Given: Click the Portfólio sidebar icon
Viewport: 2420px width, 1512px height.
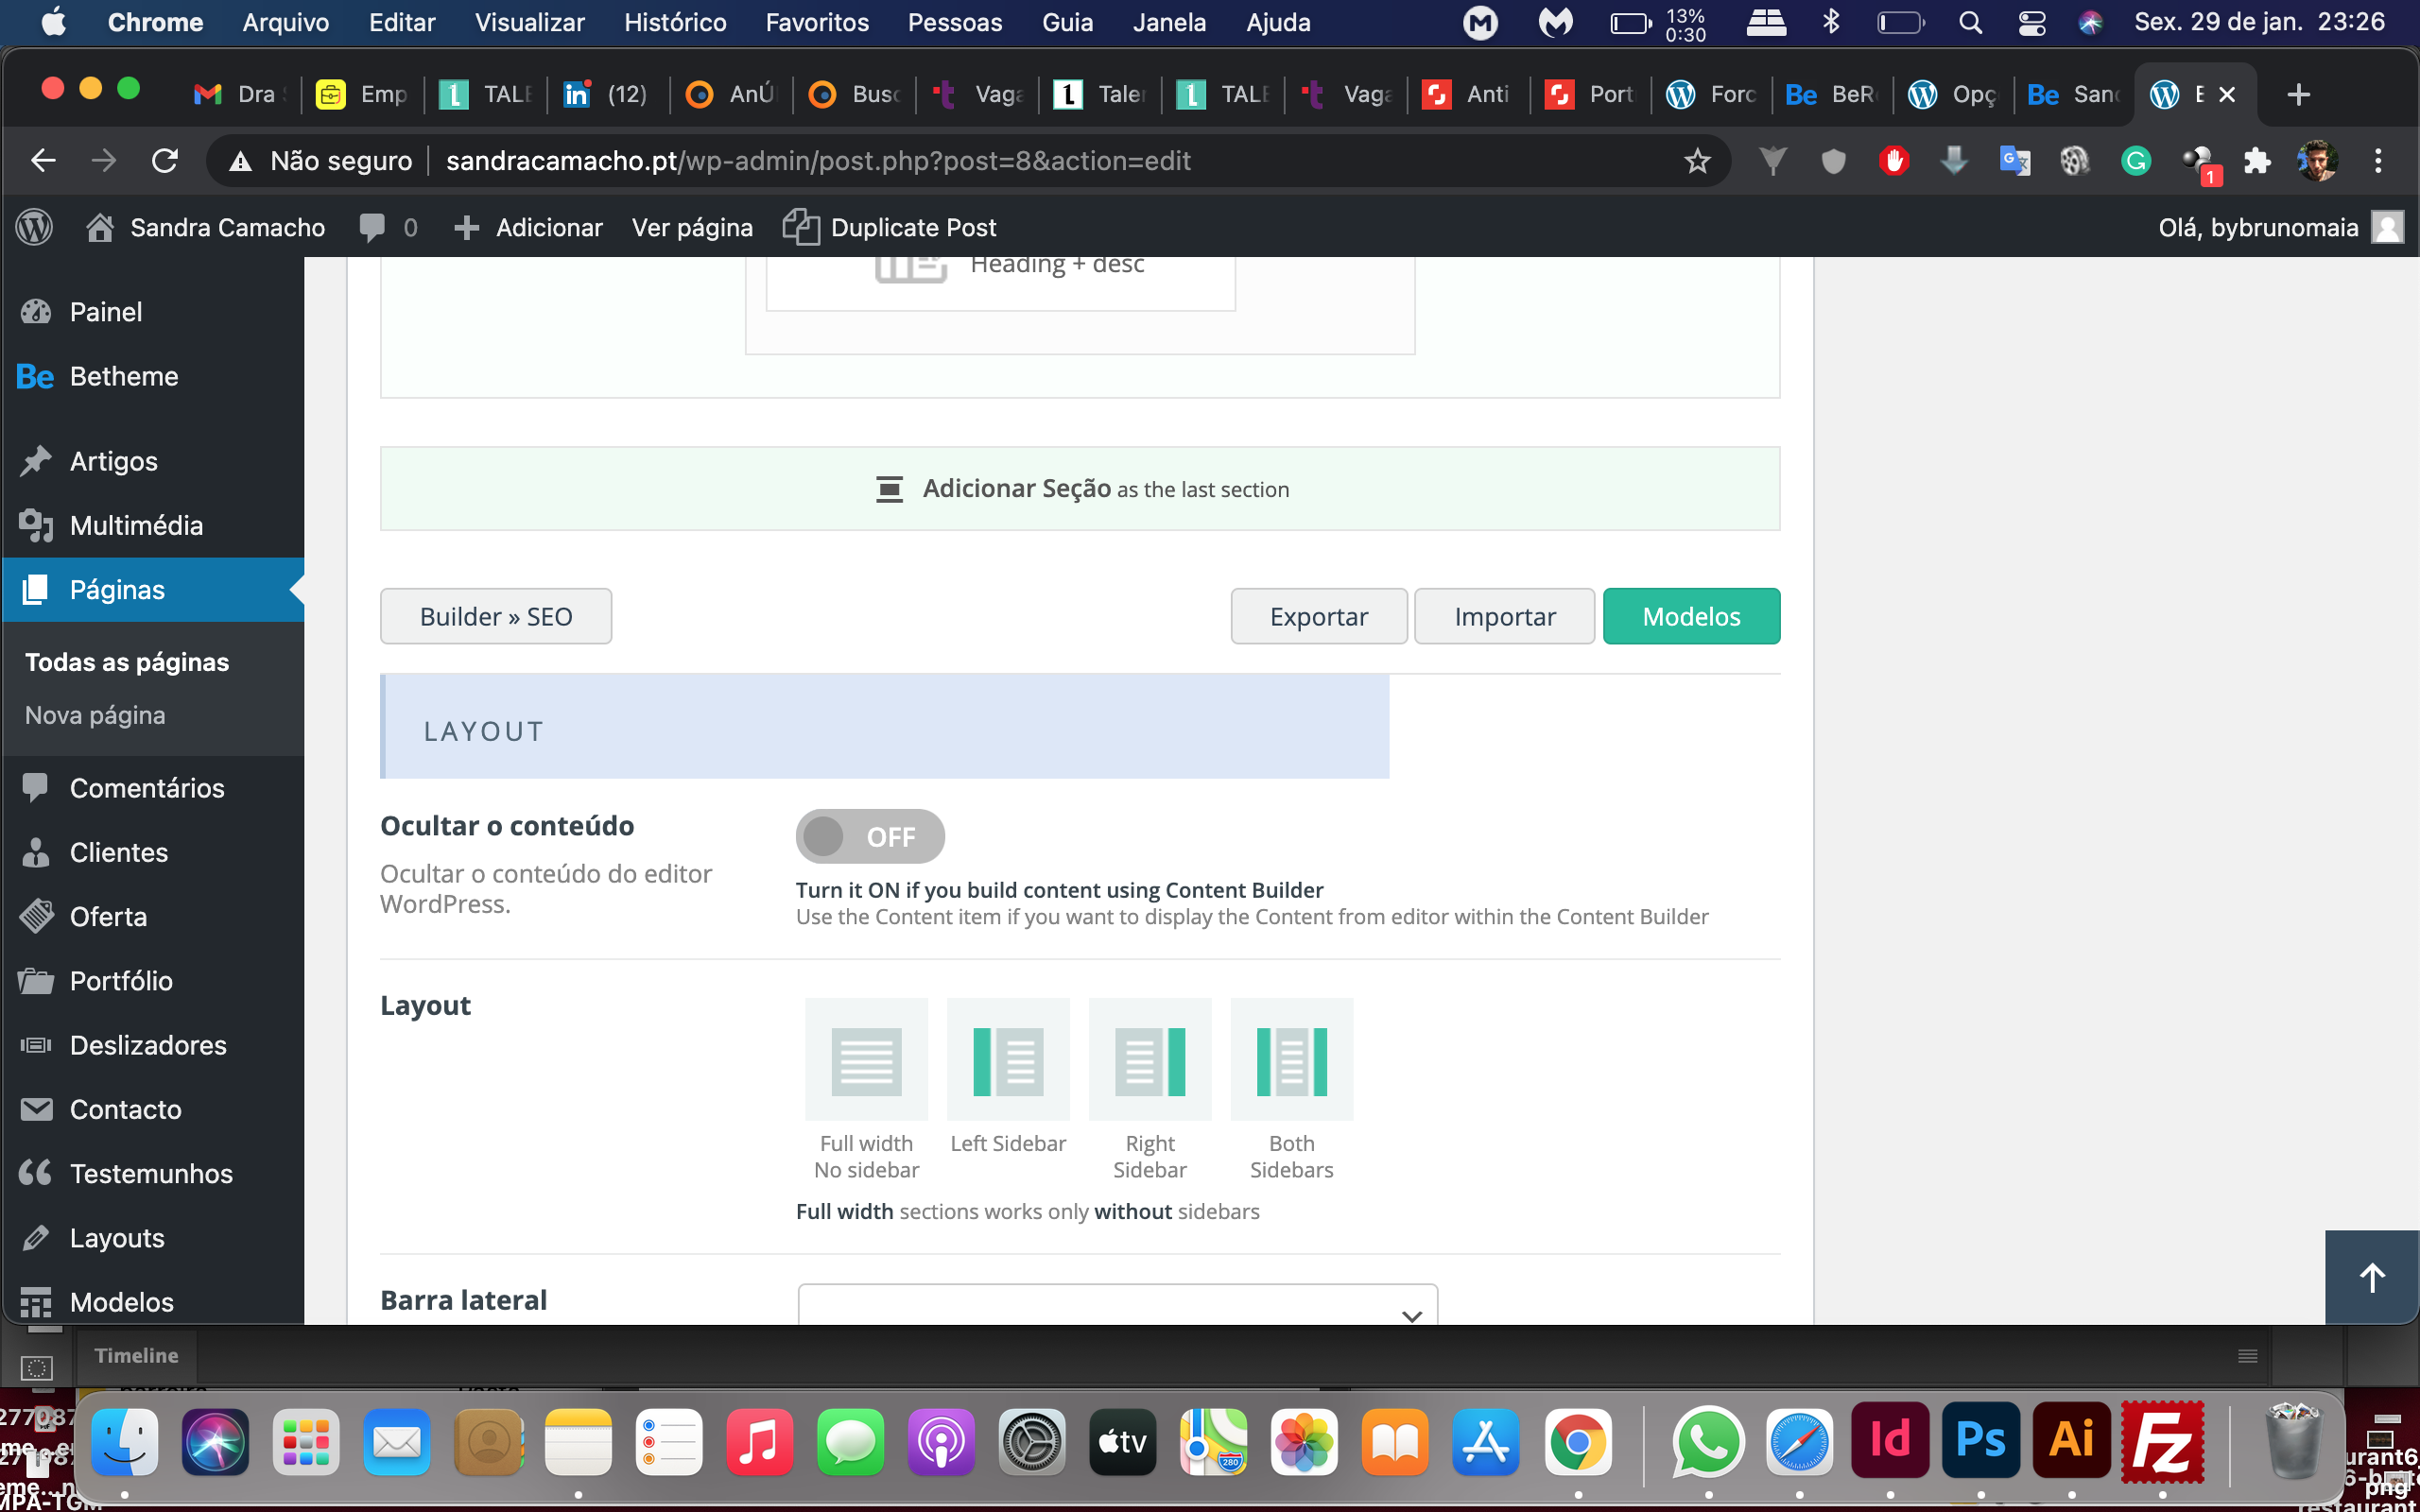Looking at the screenshot, I should tap(37, 977).
